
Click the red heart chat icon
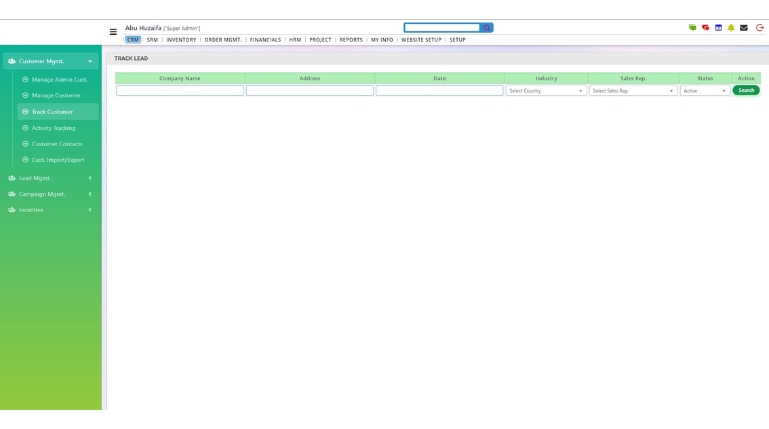[706, 28]
